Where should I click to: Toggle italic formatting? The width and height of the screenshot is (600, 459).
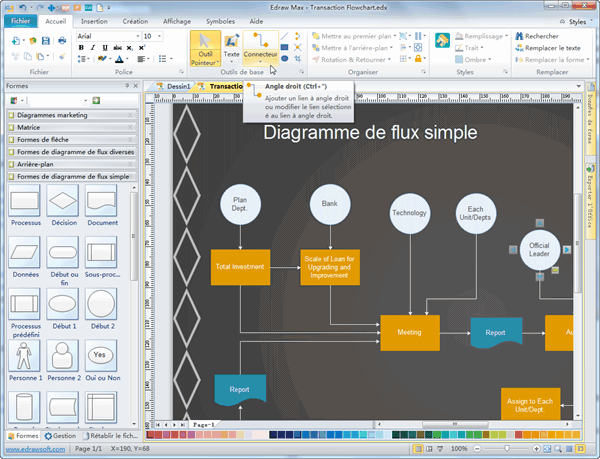tap(93, 48)
